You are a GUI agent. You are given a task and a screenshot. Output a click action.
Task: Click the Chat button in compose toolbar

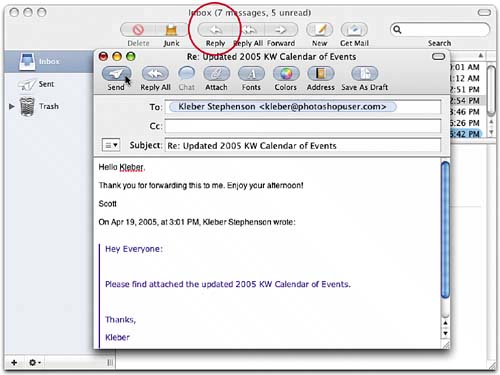[186, 74]
